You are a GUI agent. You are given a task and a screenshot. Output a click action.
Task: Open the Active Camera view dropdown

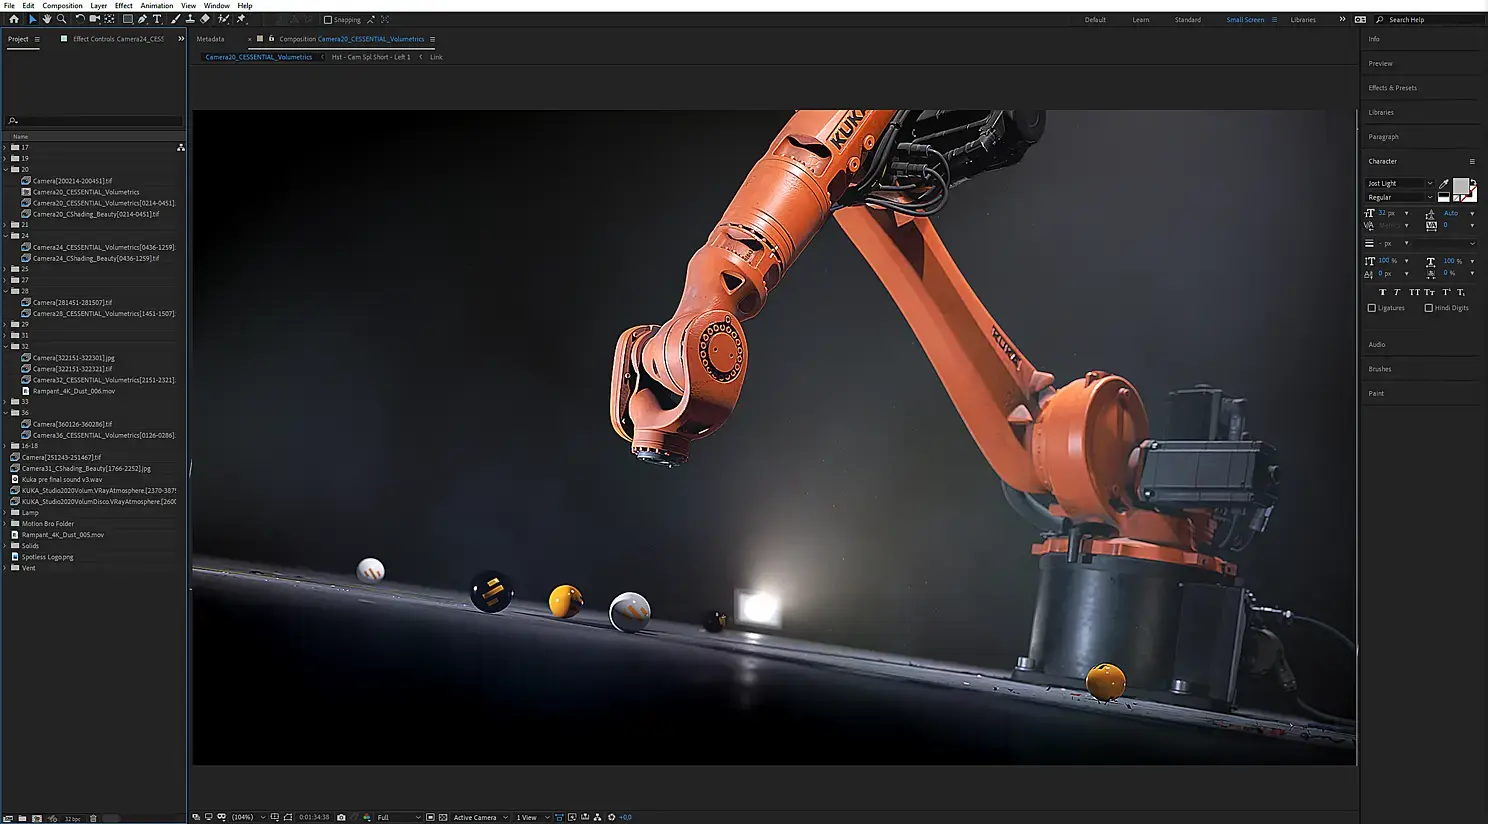coord(480,817)
